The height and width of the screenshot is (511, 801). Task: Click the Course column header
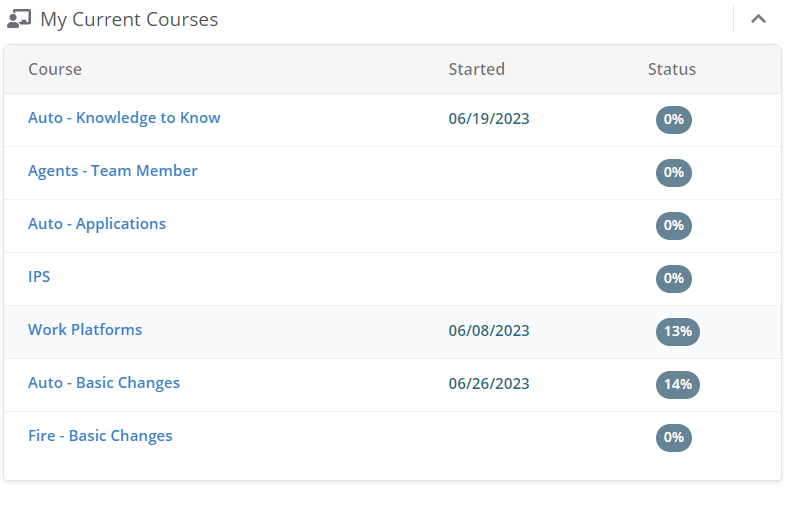[55, 69]
